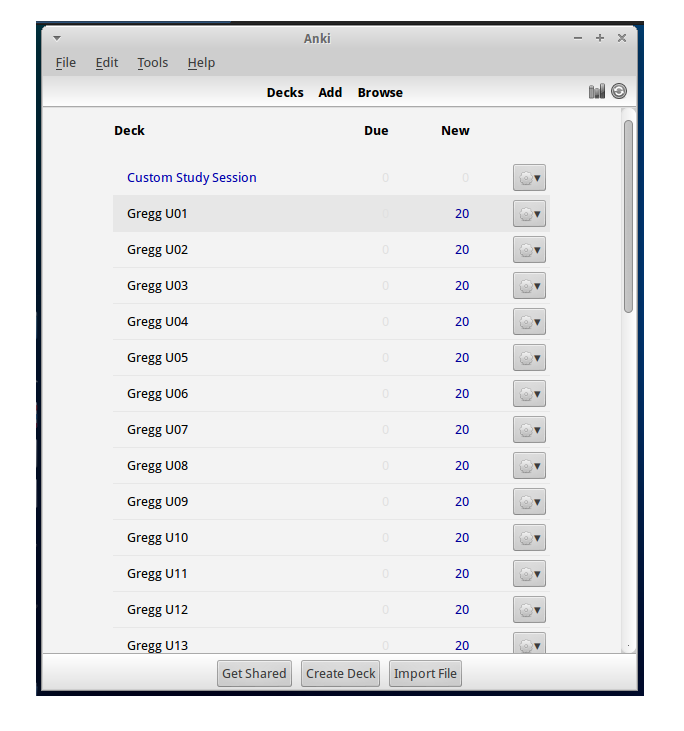The height and width of the screenshot is (731, 684).
Task: Open the Help menu
Action: click(201, 62)
